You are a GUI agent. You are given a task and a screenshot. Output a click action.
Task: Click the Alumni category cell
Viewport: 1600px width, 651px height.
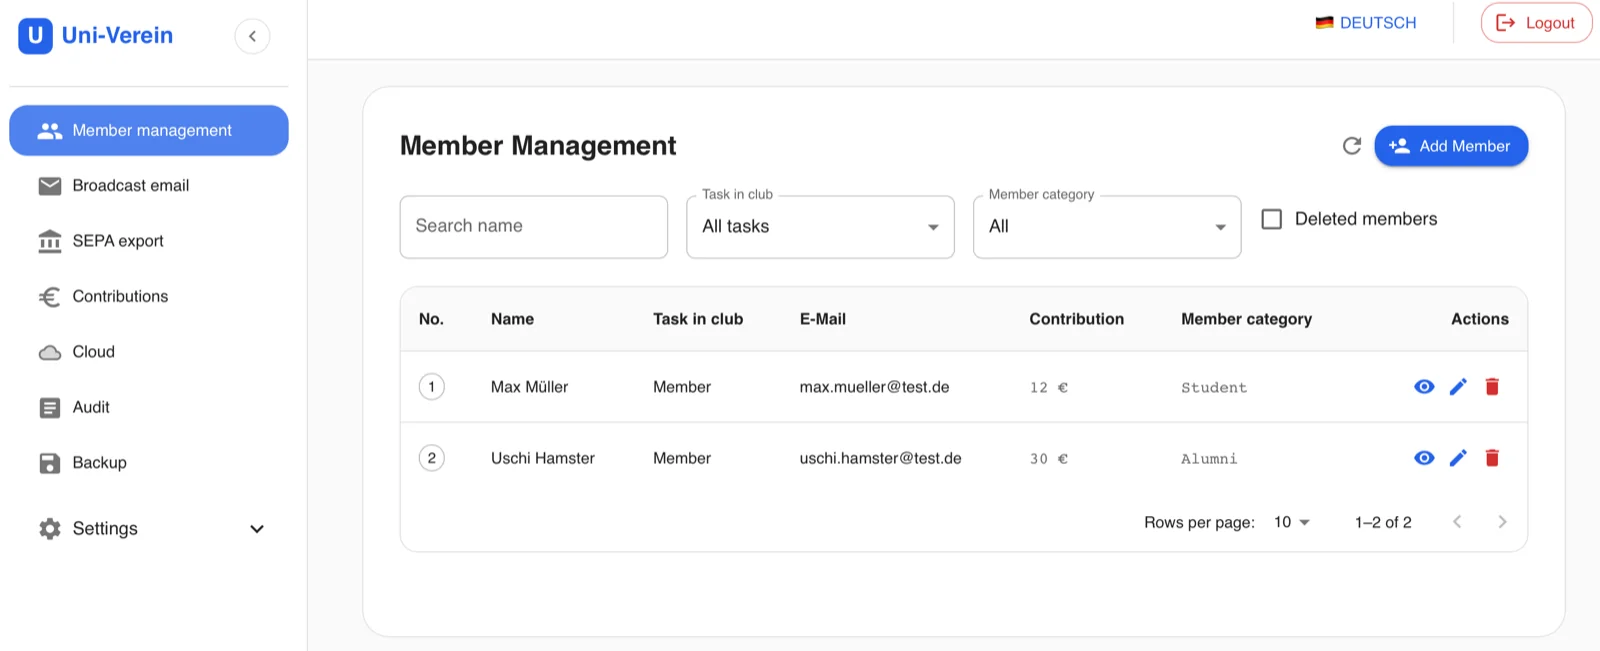point(1209,459)
